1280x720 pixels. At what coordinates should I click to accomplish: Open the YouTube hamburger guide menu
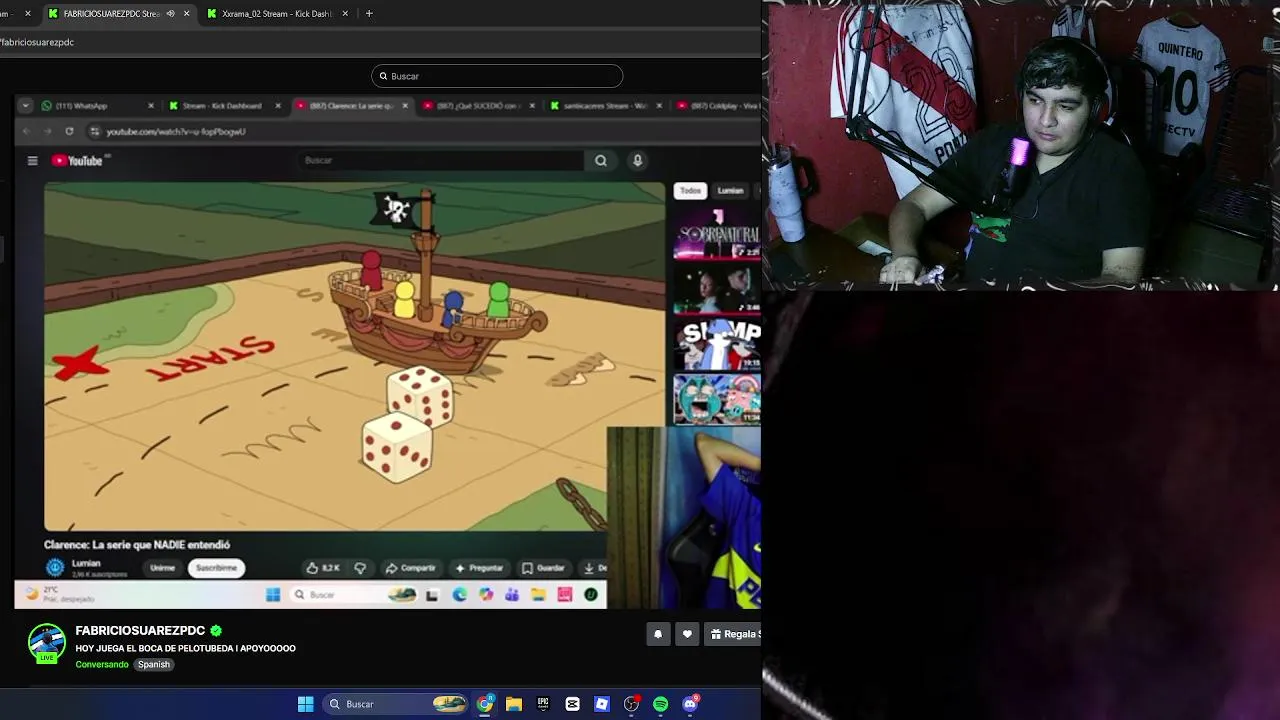coord(32,160)
